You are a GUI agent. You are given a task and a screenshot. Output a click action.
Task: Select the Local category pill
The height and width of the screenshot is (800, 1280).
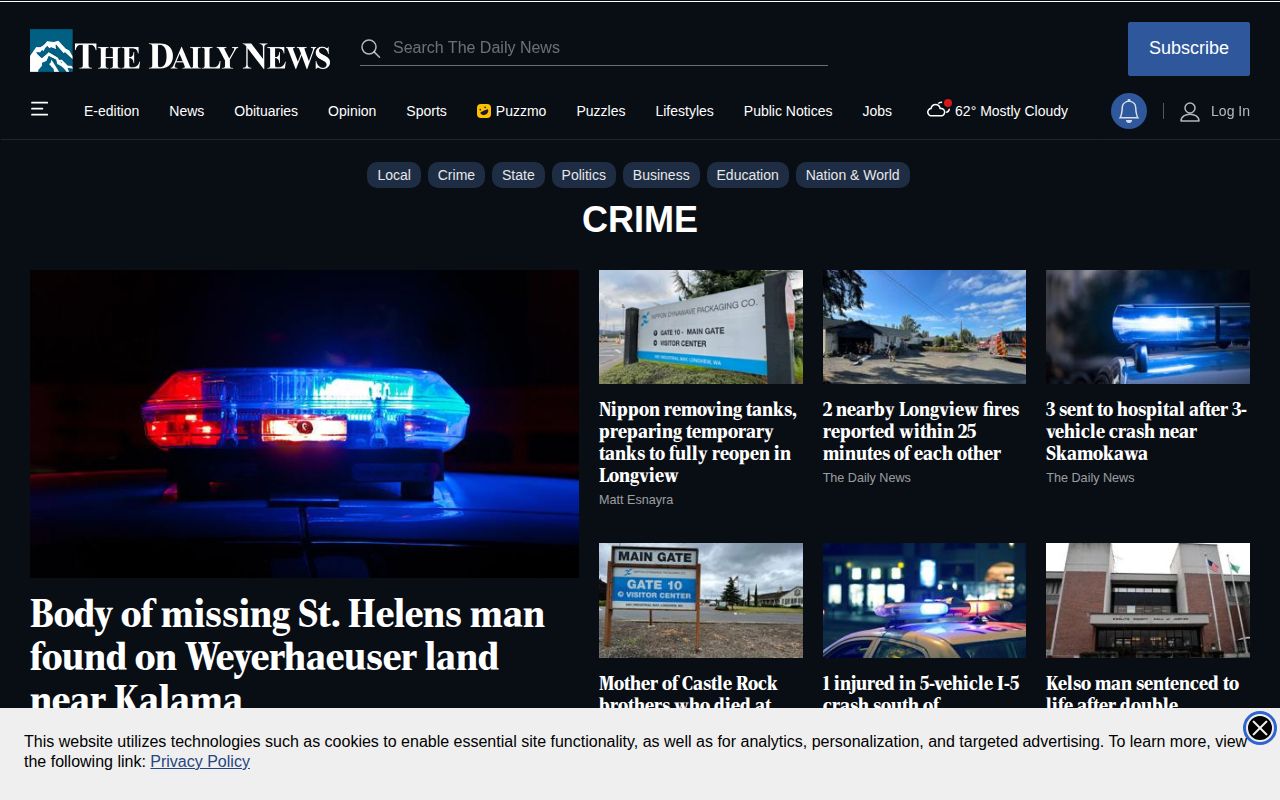[x=394, y=175]
